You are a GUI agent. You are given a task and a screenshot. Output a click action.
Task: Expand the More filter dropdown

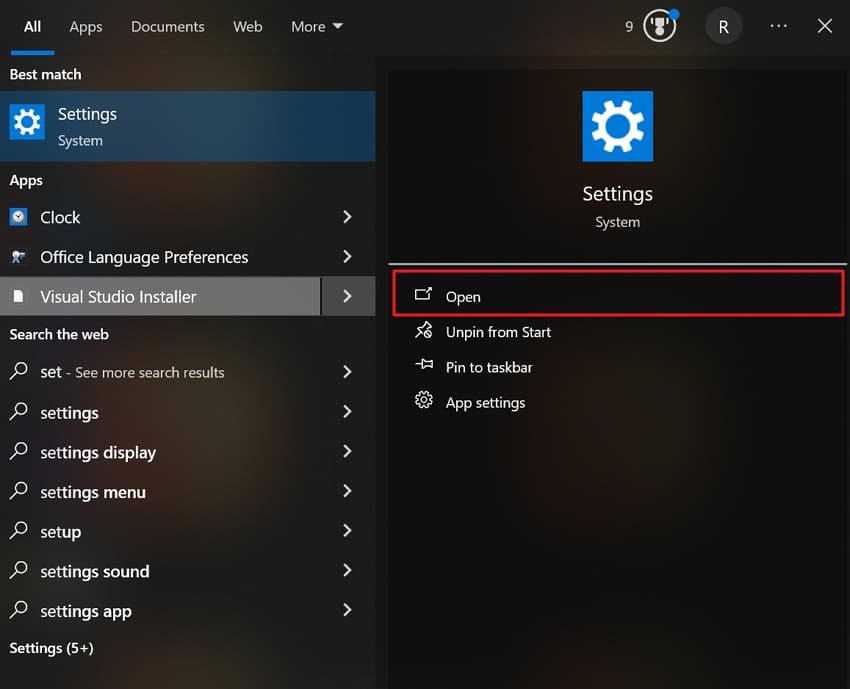pos(316,26)
